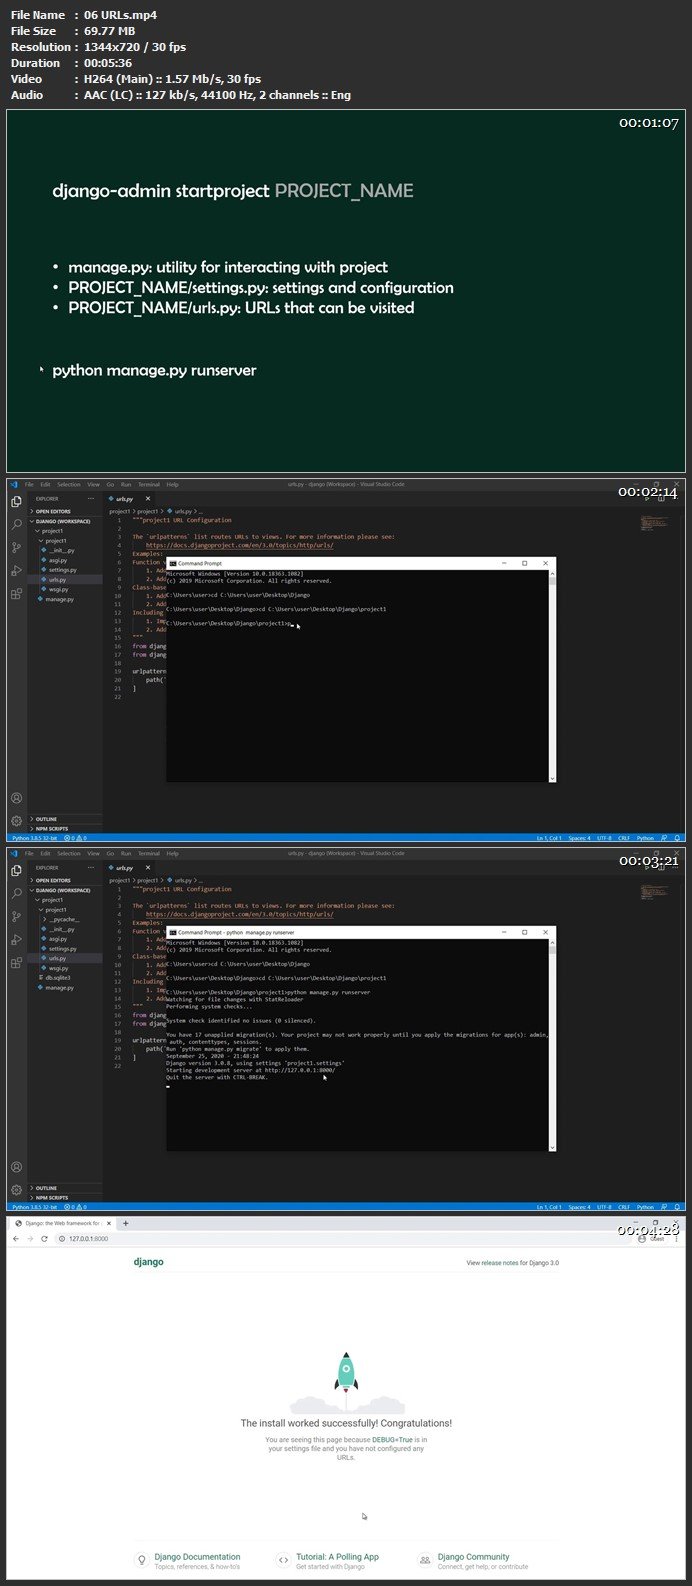Click 'CRLF' in 00:02:14 status bar
692x1586 pixels.
(625, 838)
